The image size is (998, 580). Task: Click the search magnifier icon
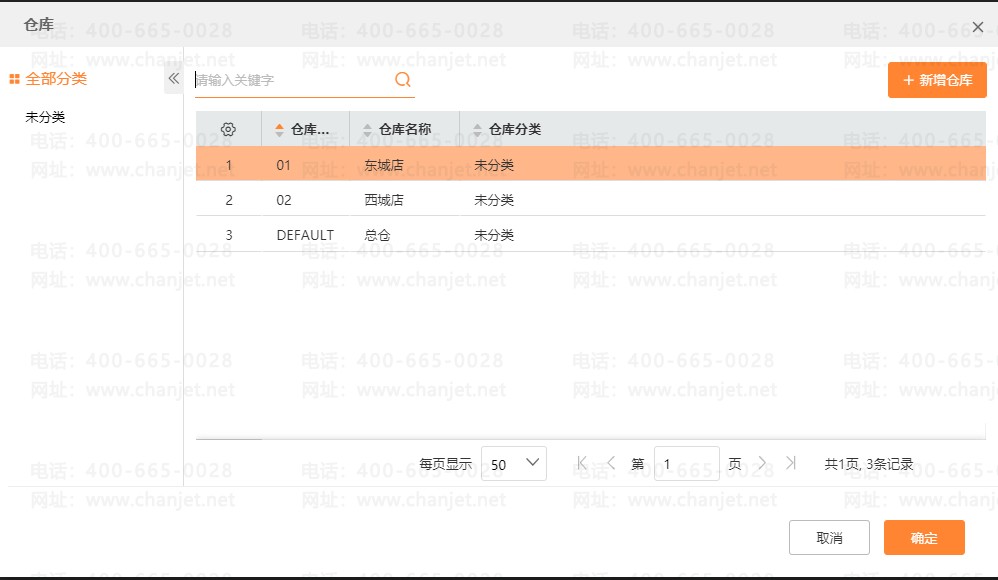[403, 80]
